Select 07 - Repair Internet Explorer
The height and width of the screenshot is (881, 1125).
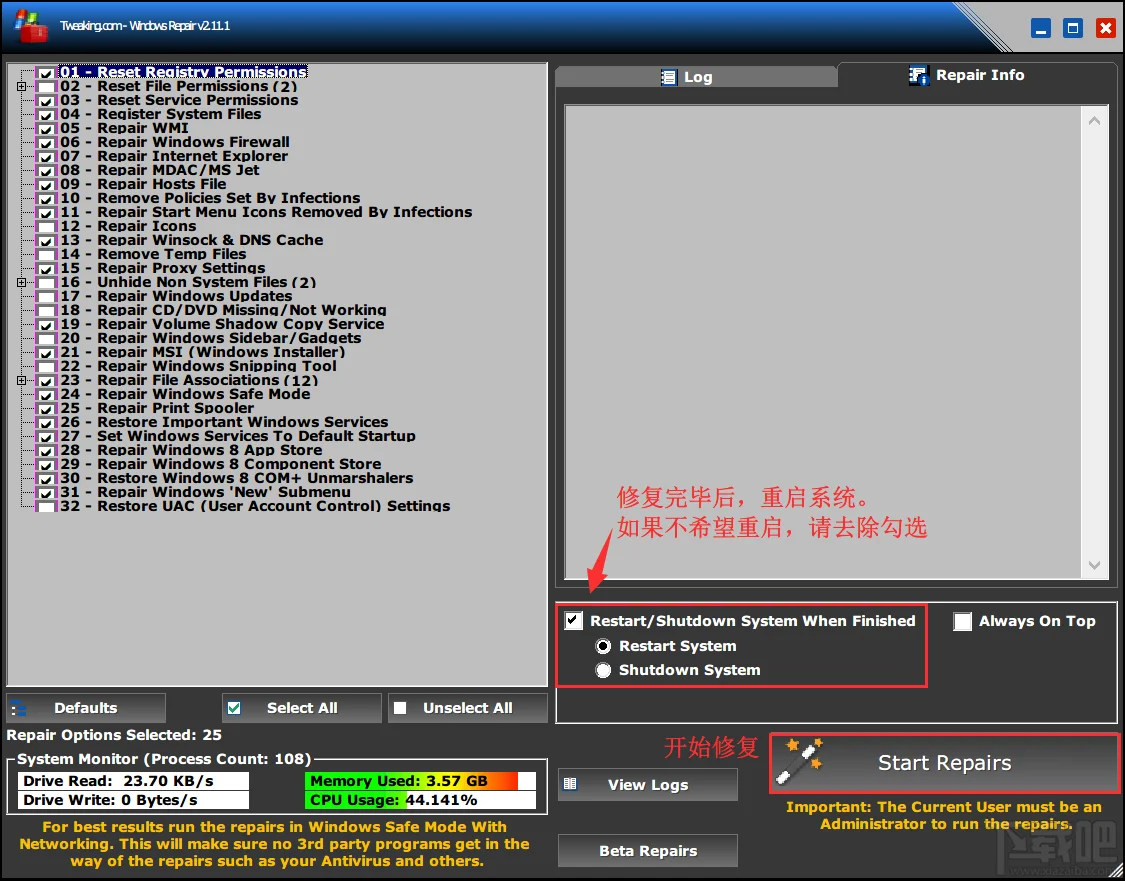click(174, 156)
